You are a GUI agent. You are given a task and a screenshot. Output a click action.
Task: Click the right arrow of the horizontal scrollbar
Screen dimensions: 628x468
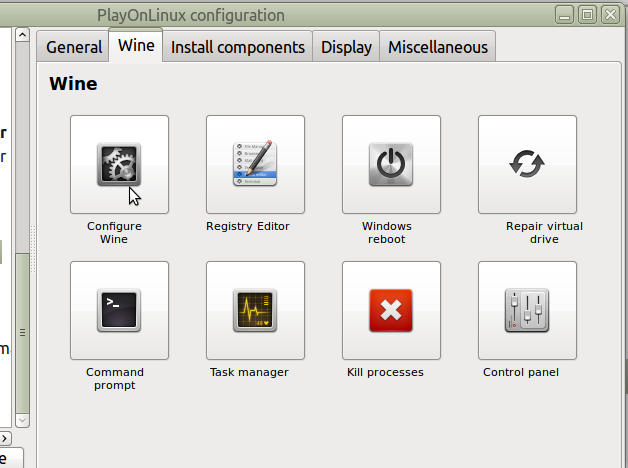5,438
